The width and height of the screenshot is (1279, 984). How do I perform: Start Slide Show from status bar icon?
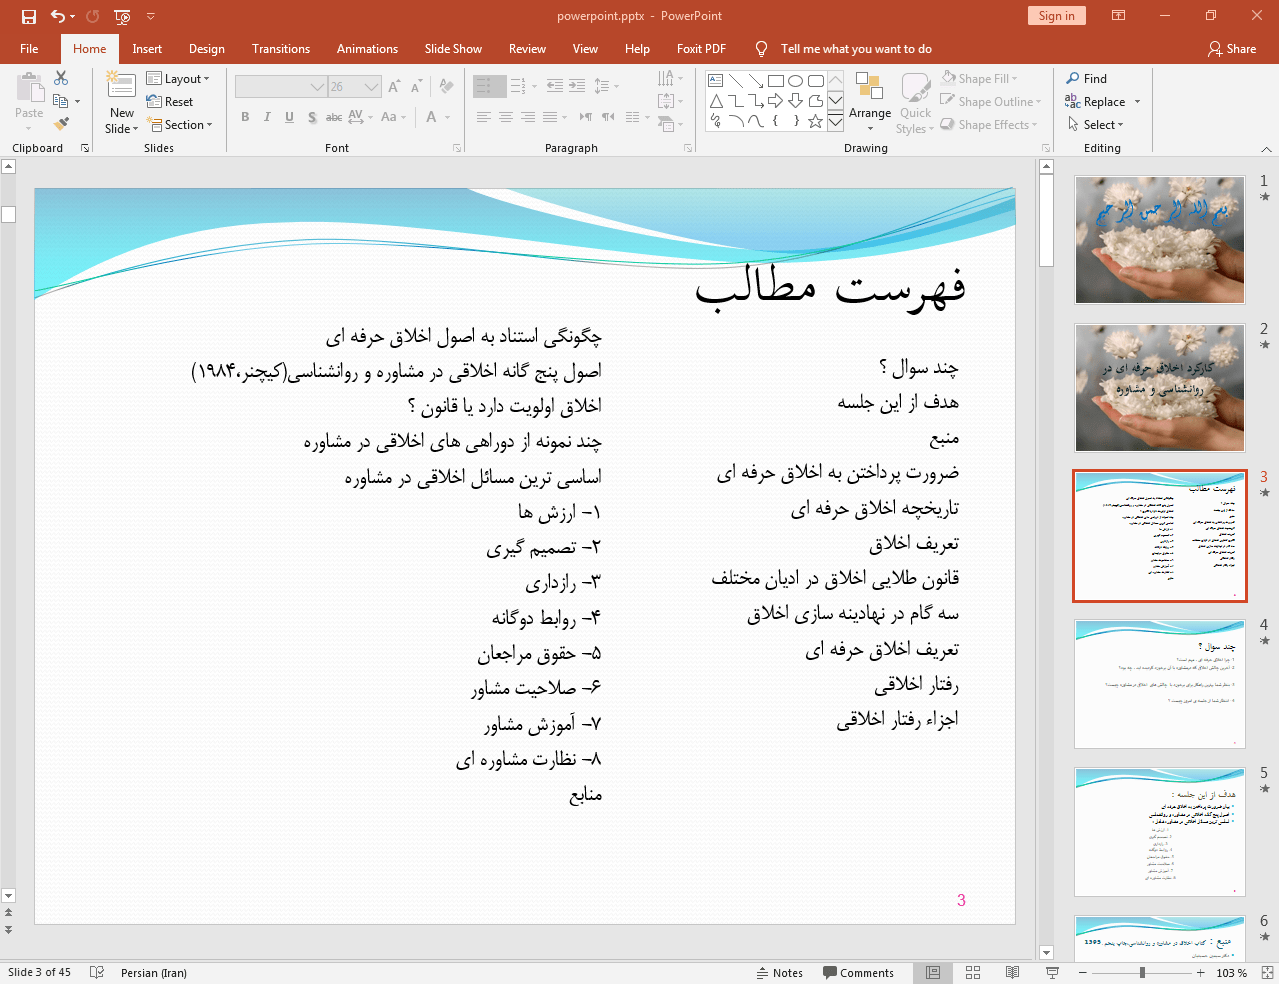tap(1052, 972)
